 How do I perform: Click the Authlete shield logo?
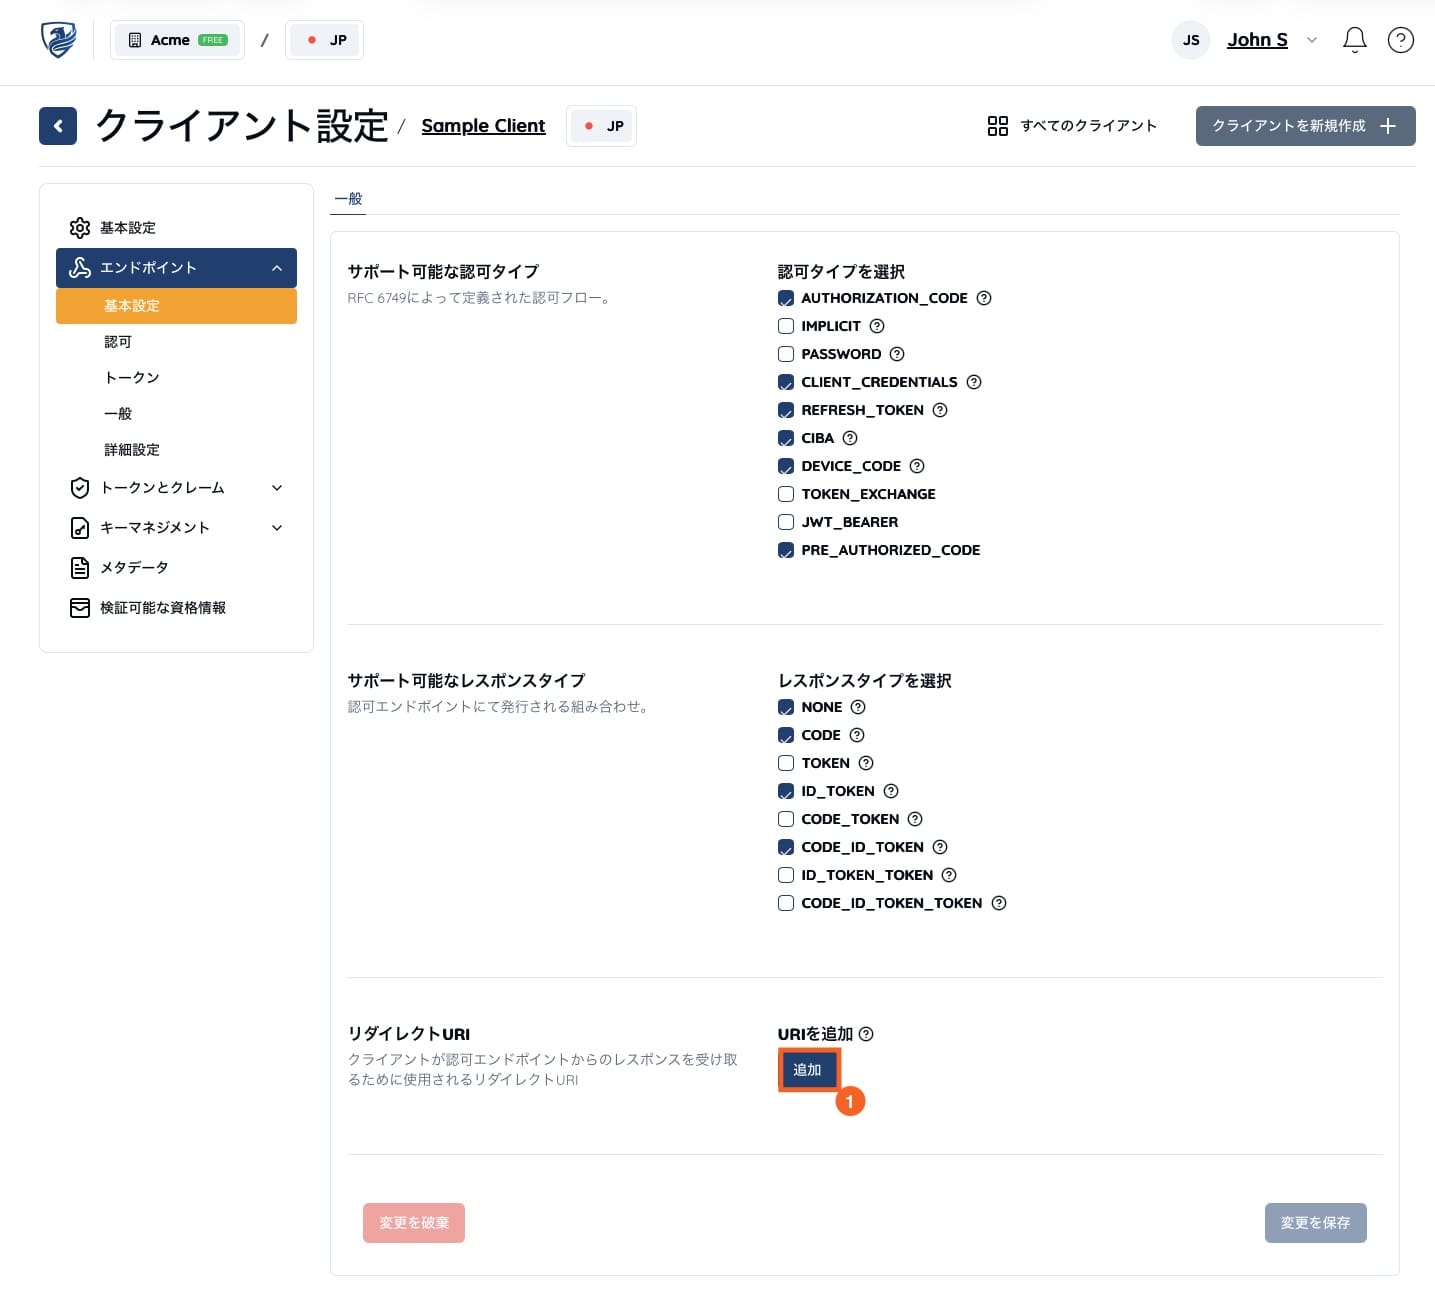[x=58, y=40]
